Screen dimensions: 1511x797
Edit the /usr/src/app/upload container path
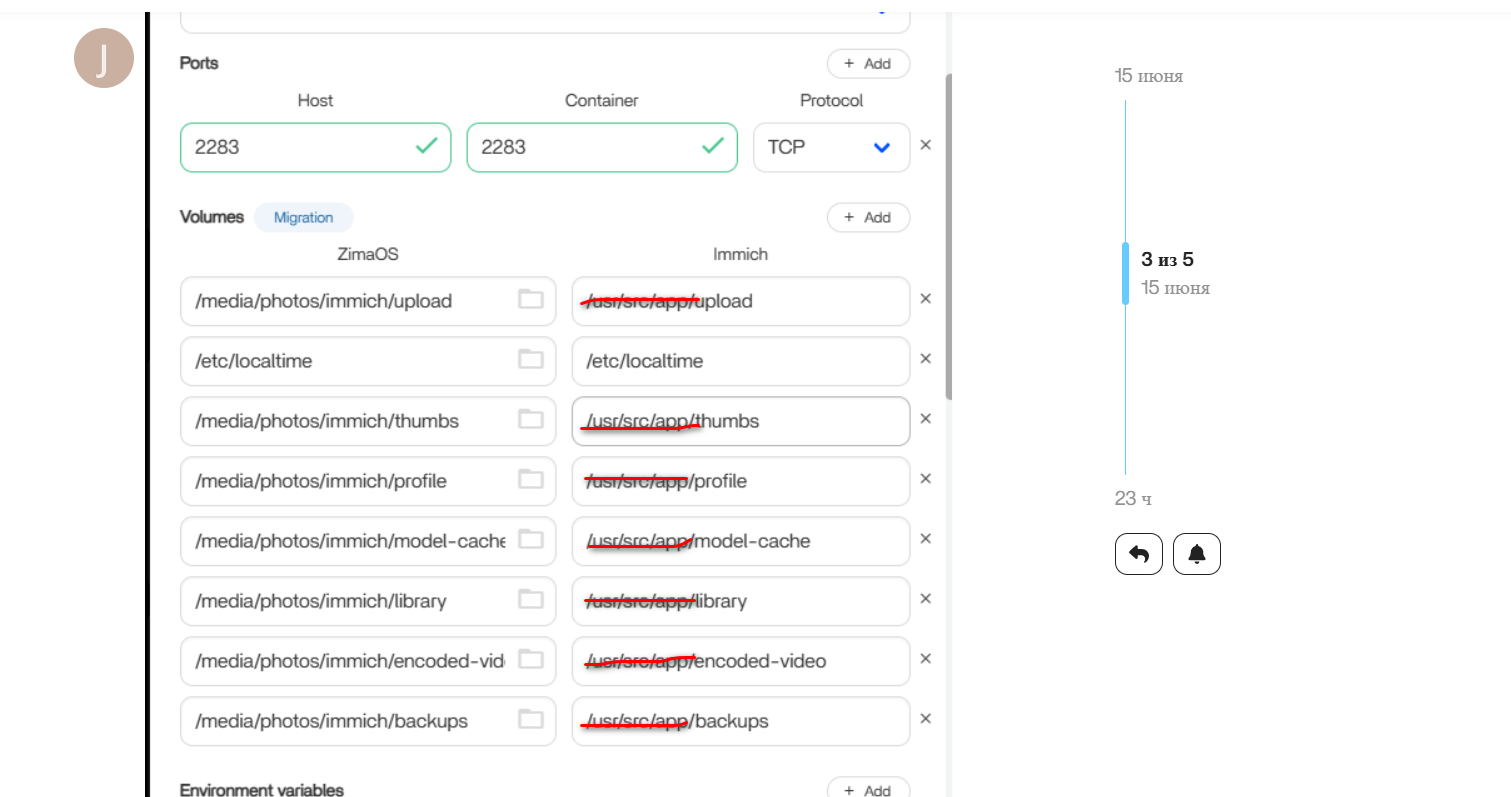tap(741, 301)
